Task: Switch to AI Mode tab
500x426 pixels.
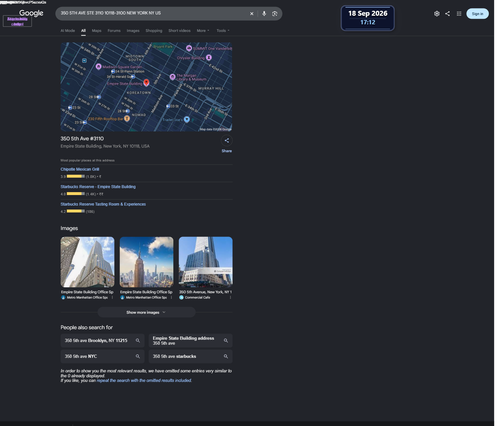Action: pos(68,30)
